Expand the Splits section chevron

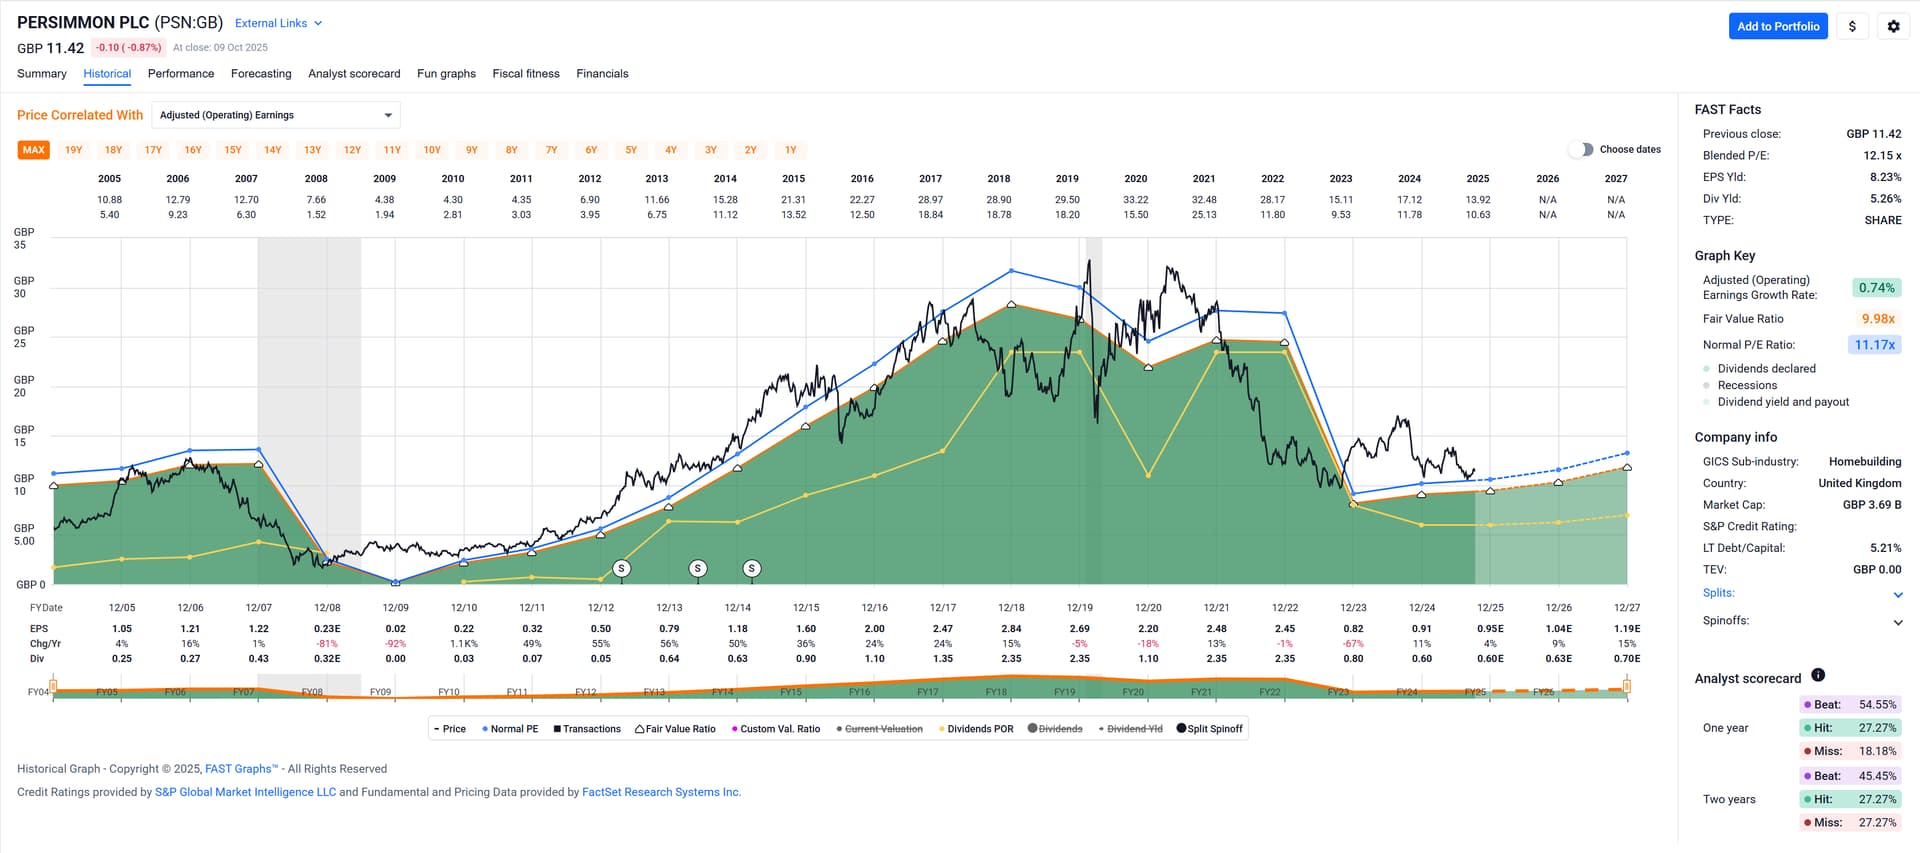pyautogui.click(x=1897, y=595)
